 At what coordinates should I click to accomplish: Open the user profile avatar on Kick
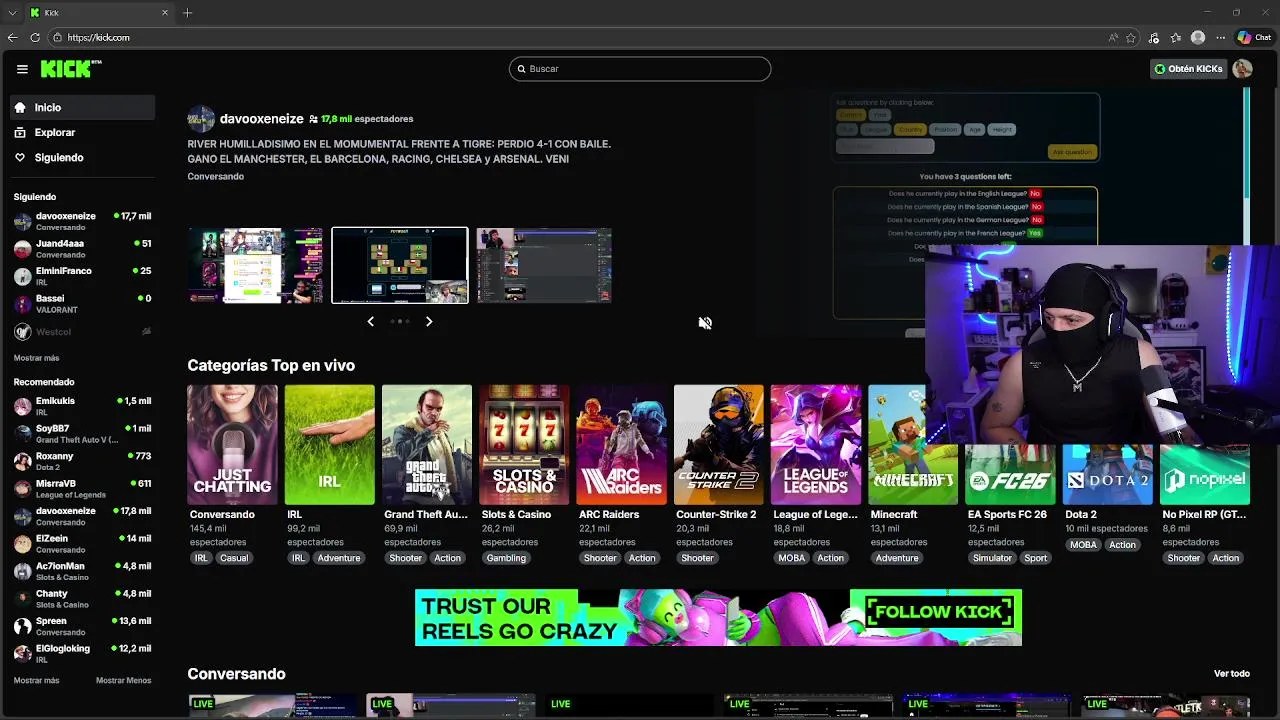point(1242,69)
